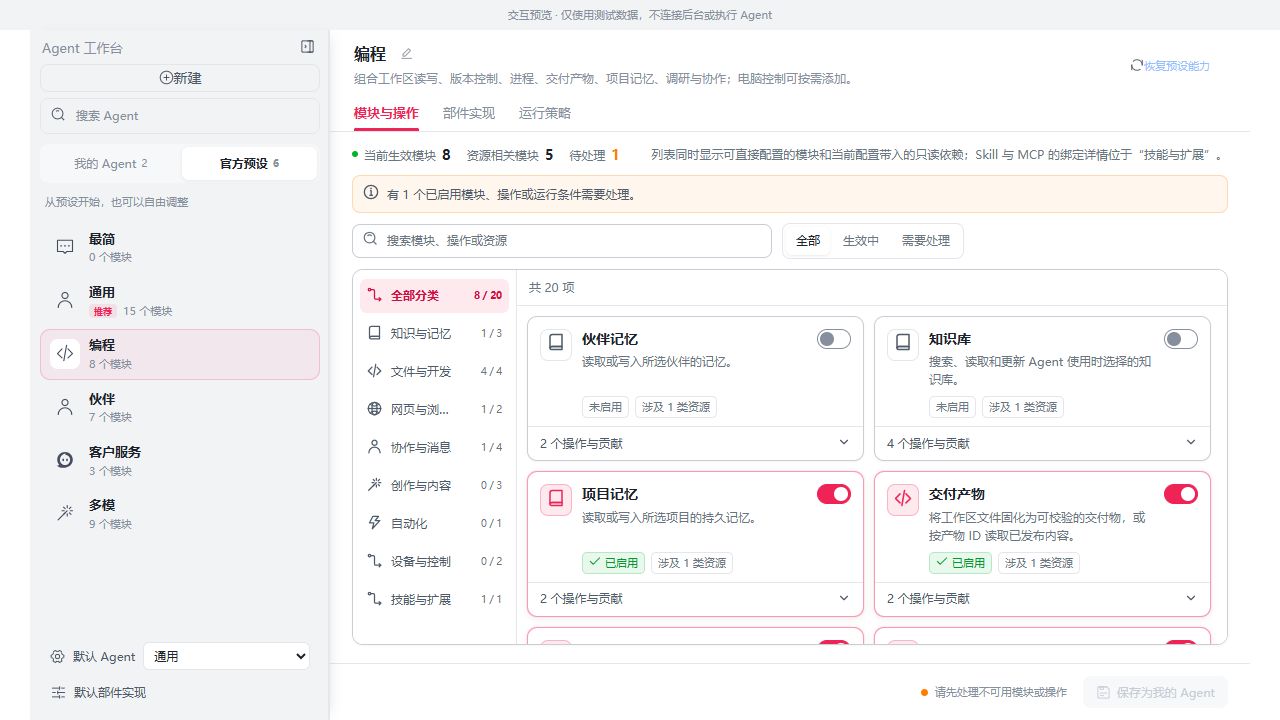
Task: Click the 恢复预设能力 refresh icon
Action: pos(1136,65)
